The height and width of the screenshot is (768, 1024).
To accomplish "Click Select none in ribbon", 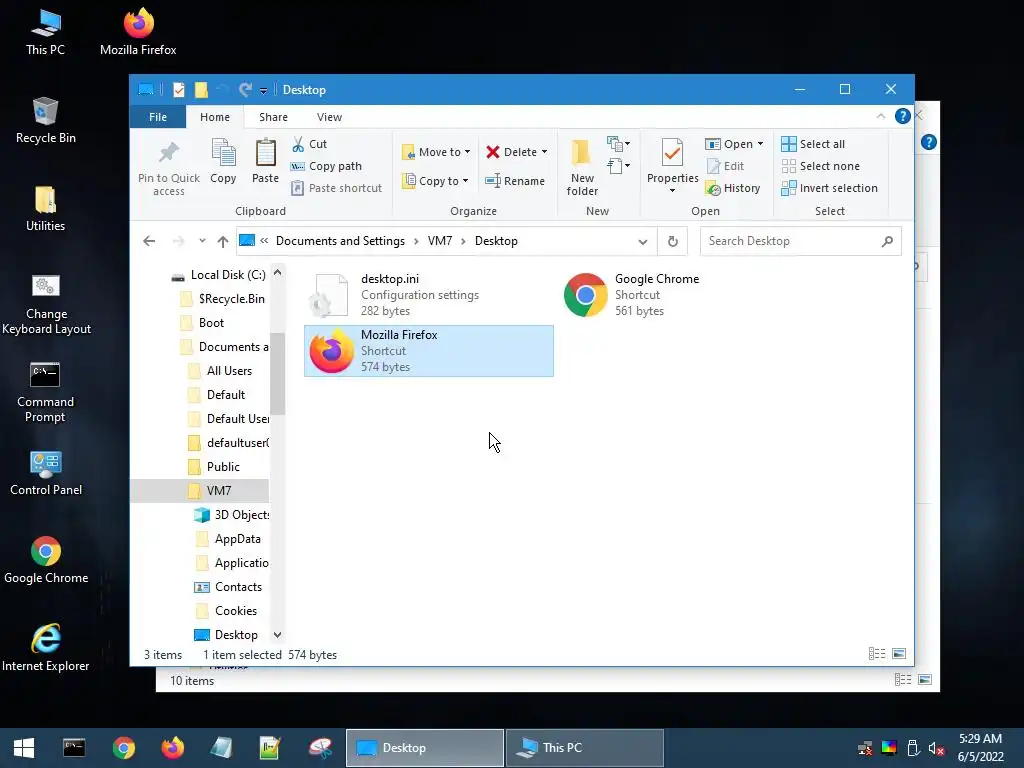I will tap(821, 166).
